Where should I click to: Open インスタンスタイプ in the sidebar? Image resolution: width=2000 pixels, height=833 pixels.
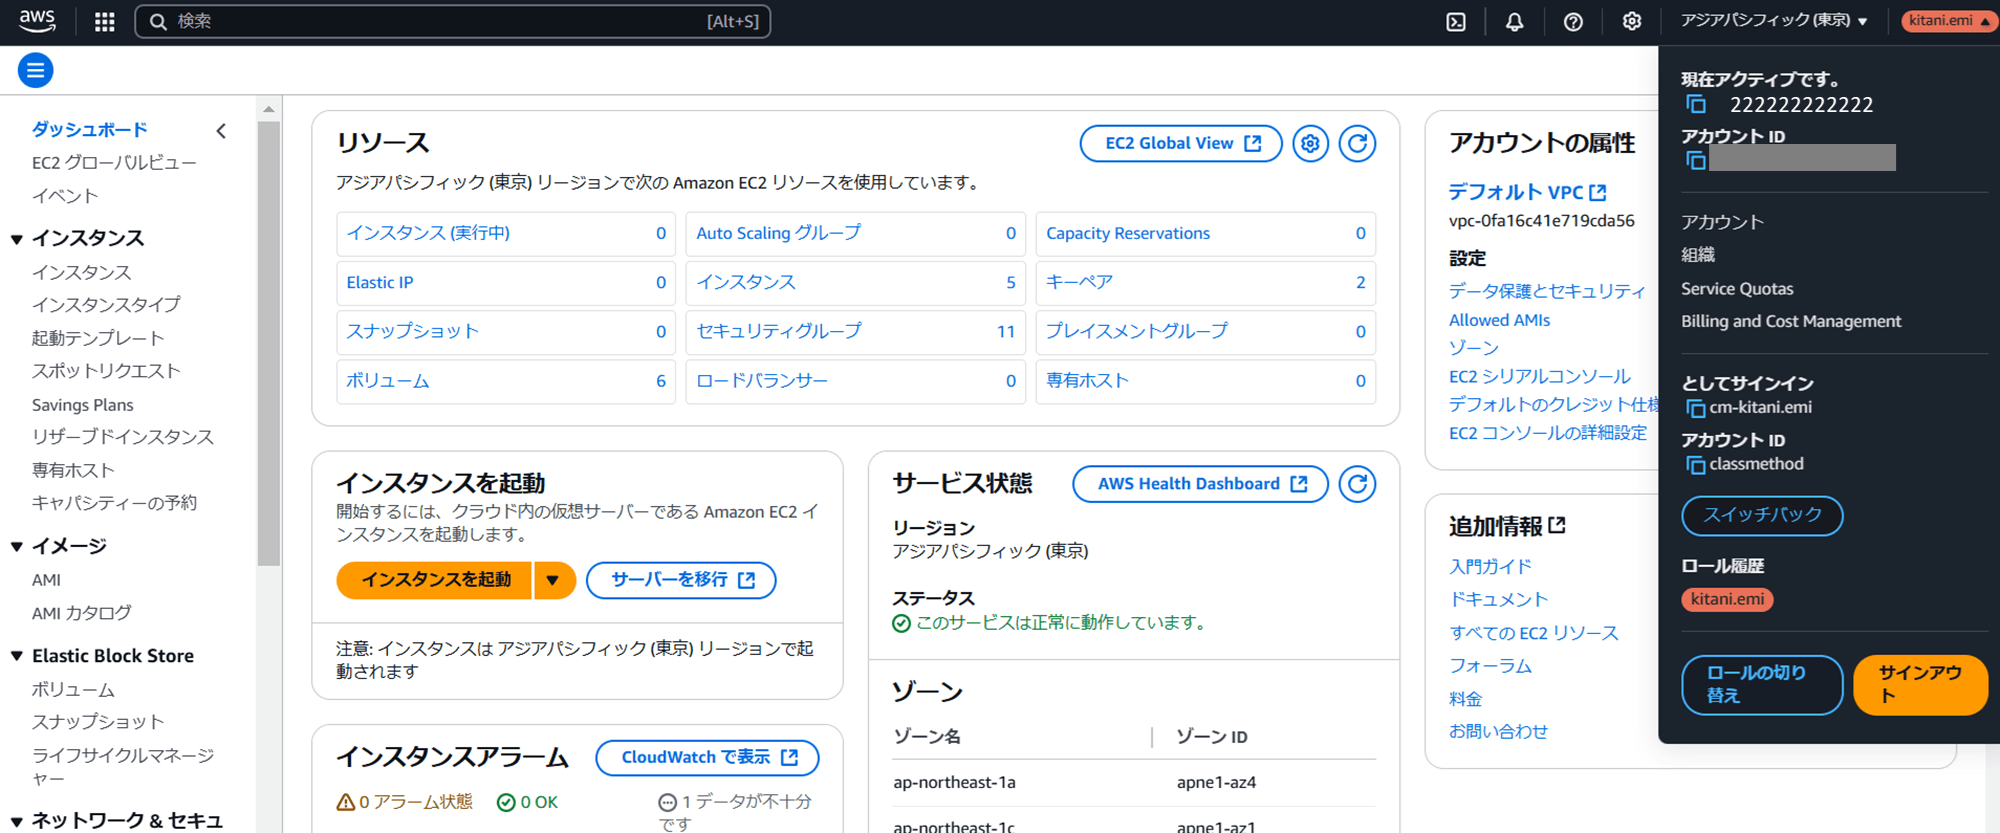(x=106, y=304)
